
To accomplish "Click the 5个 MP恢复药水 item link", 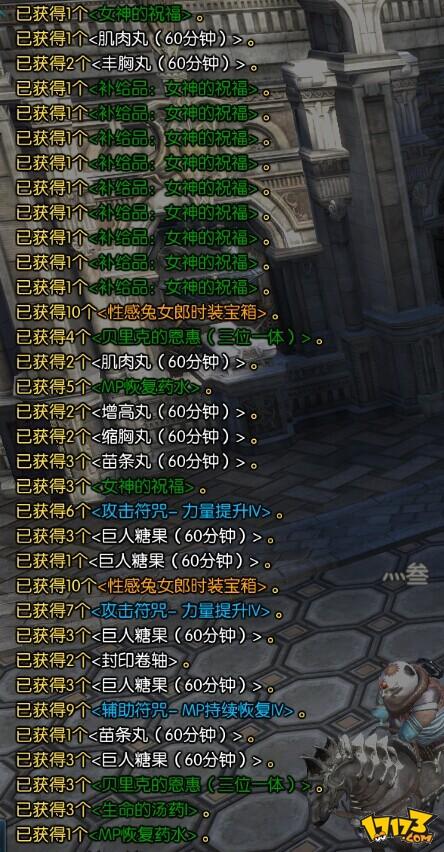I will pyautogui.click(x=147, y=387).
